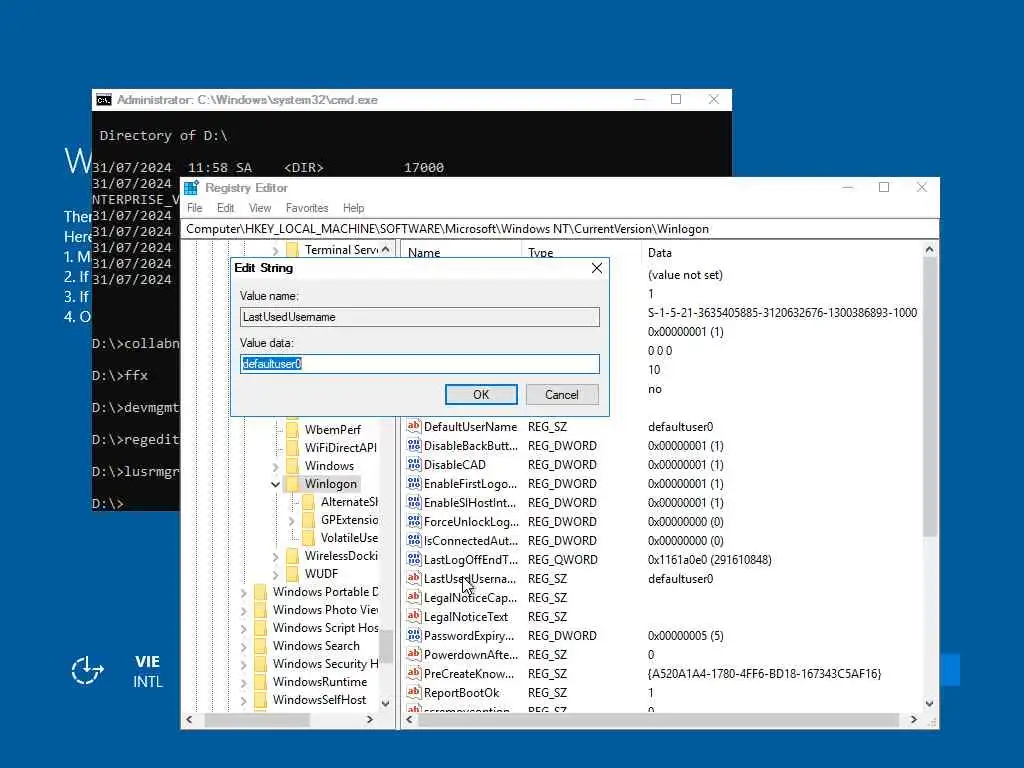Click the EnableSIHostInt DWORD icon
Screen dimensions: 1024x768
click(413, 502)
